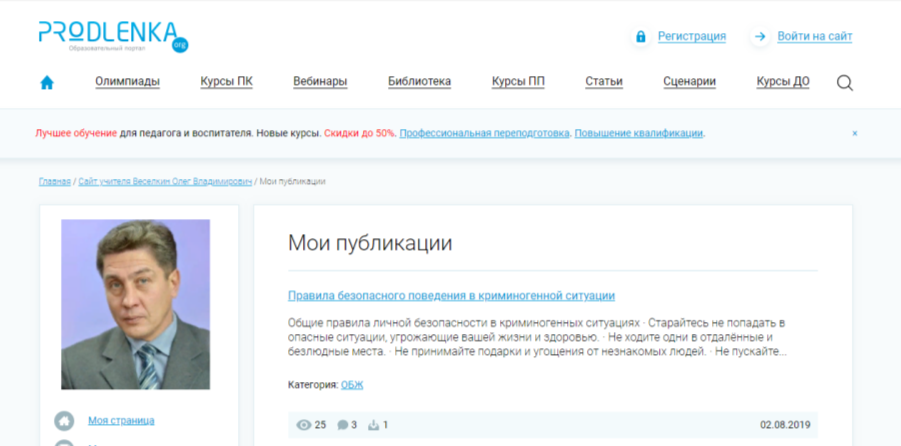Click the comments bubble icon
The height and width of the screenshot is (446, 901).
[x=342, y=425]
